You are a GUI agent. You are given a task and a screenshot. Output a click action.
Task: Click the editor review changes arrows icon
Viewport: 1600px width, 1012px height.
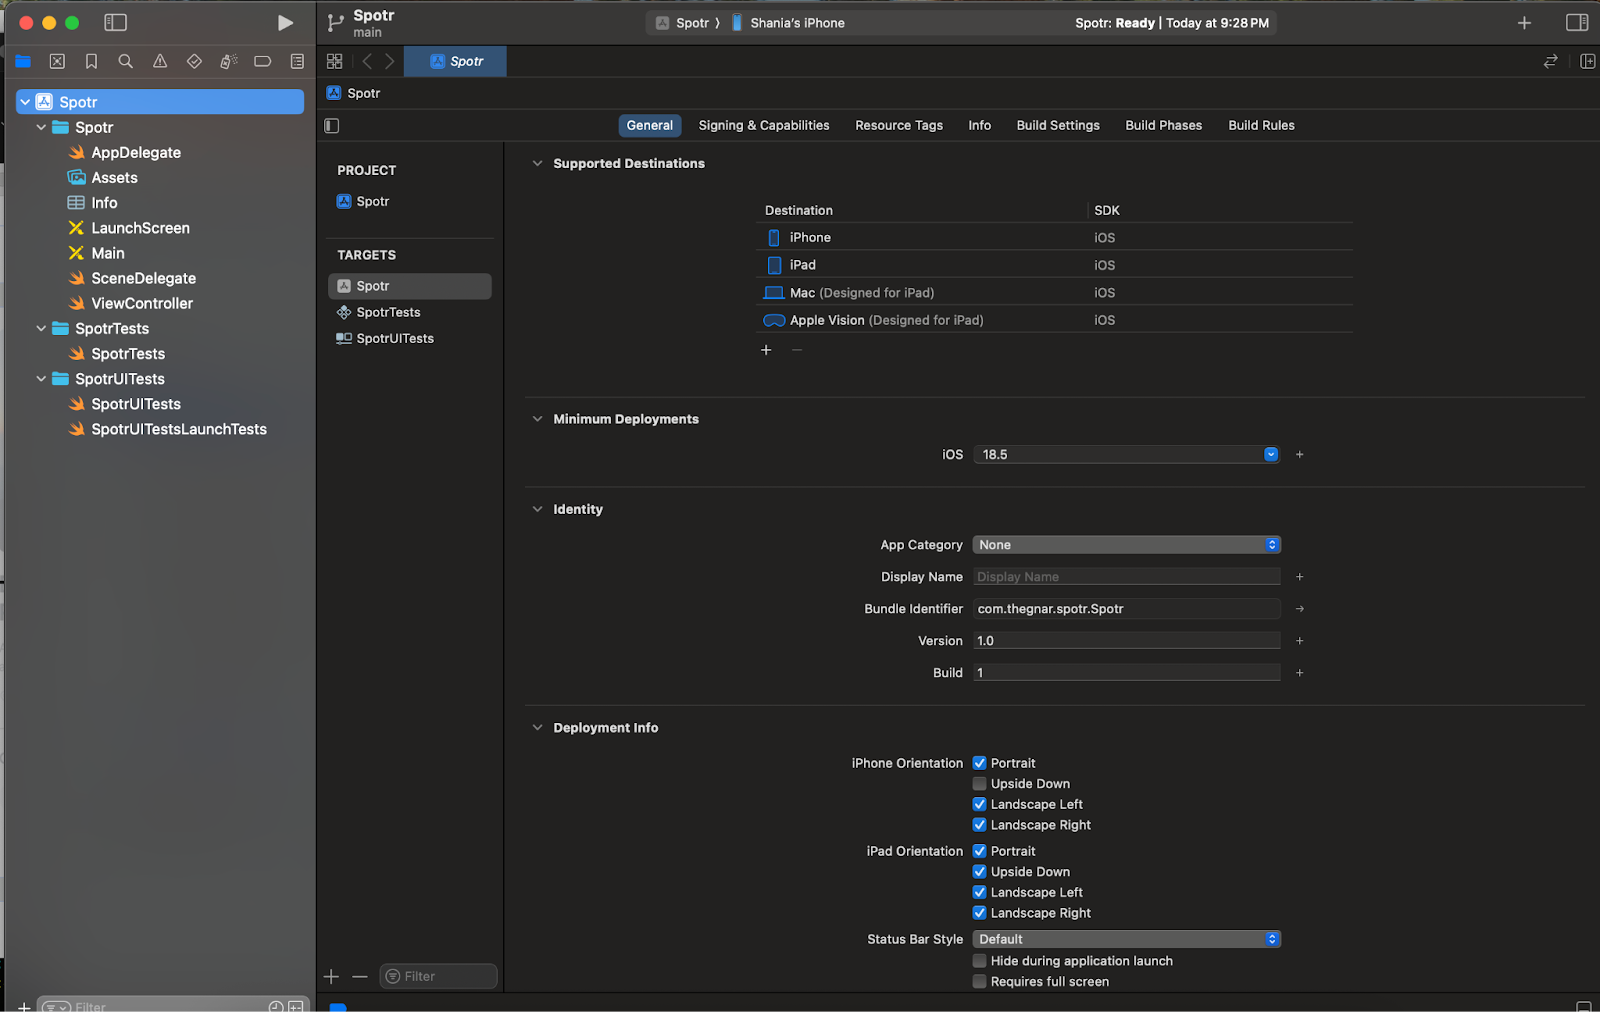[x=1550, y=61]
